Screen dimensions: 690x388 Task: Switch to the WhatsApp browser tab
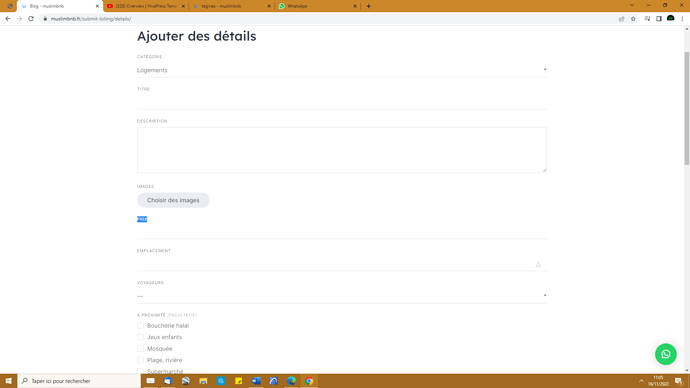(317, 6)
